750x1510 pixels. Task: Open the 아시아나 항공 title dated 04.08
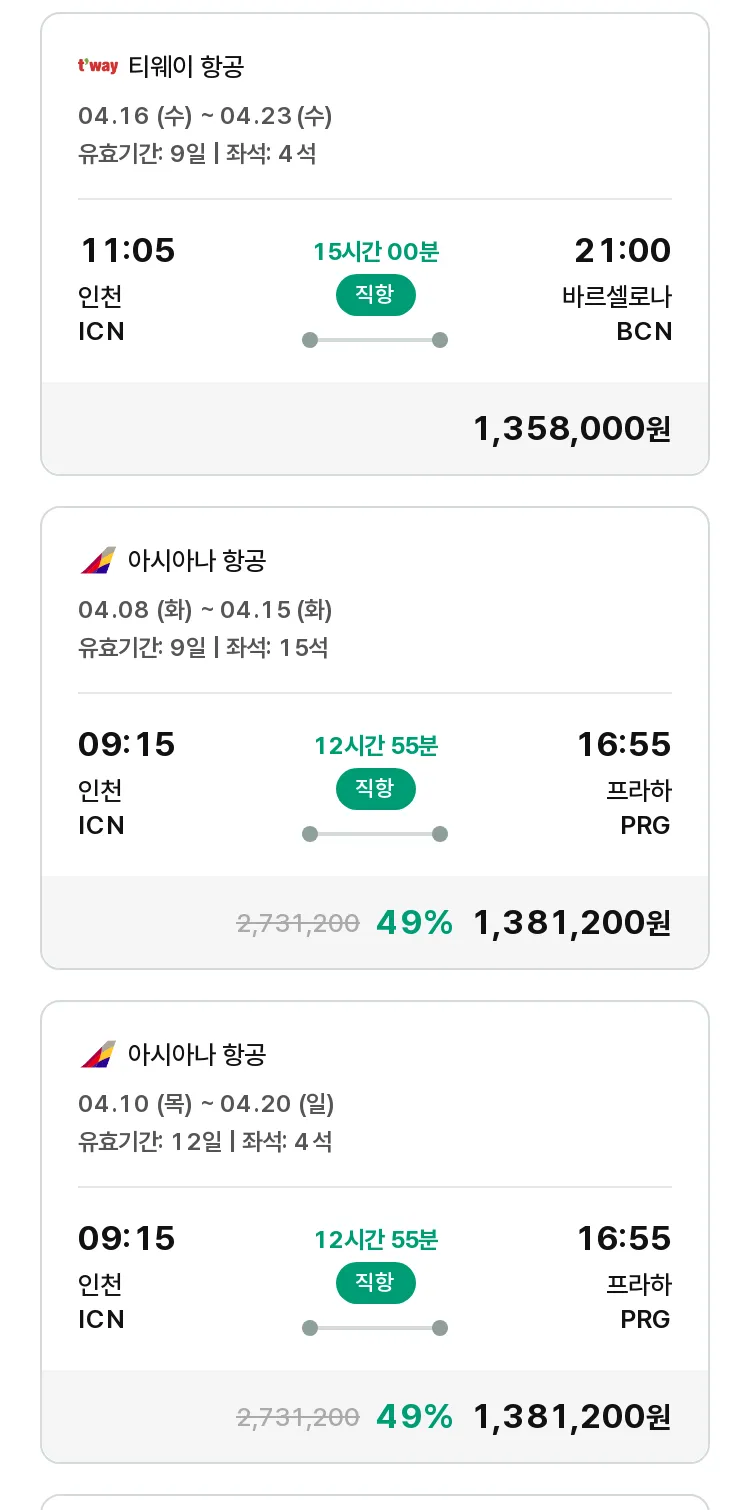coord(197,561)
